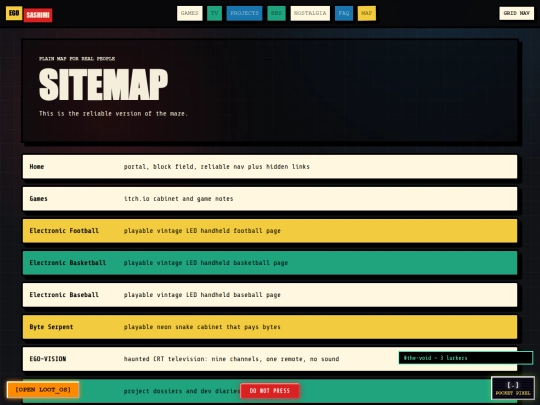Open the Games sitemap row
The image size is (540, 405).
(270, 199)
